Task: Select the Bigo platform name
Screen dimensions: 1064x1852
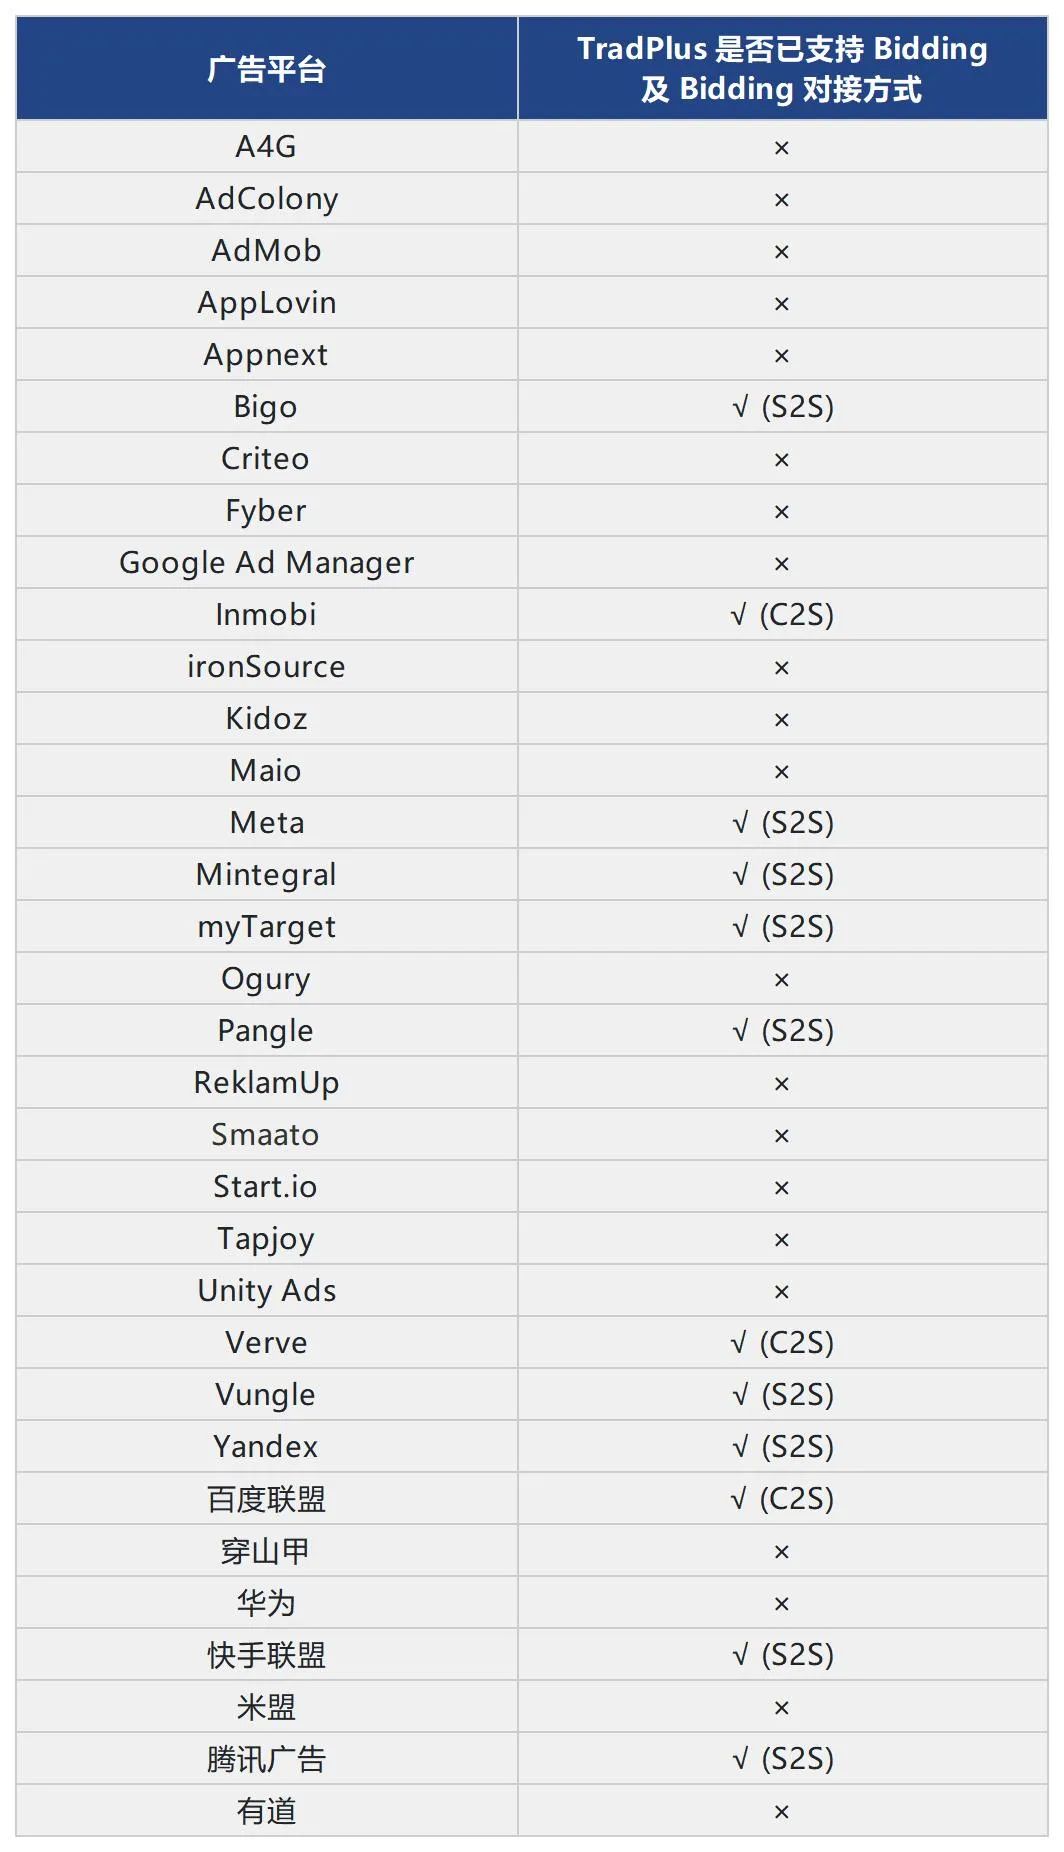Action: click(x=266, y=407)
